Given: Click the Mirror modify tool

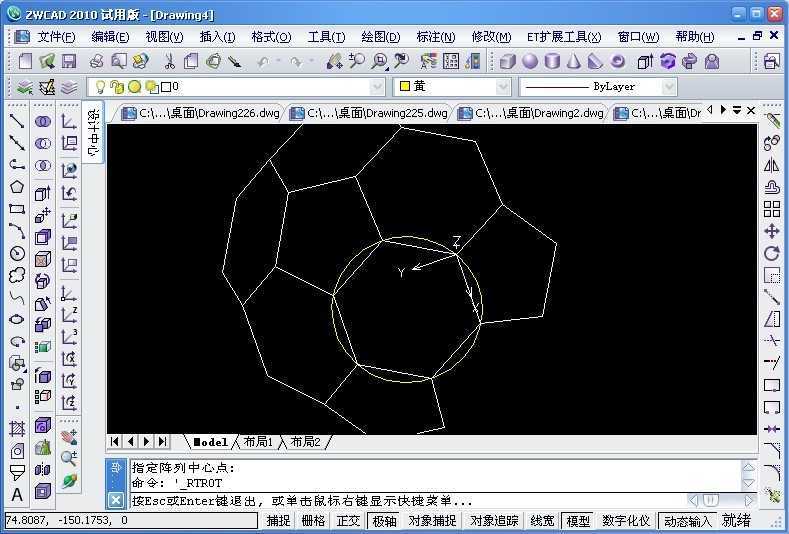Looking at the screenshot, I should [x=771, y=165].
